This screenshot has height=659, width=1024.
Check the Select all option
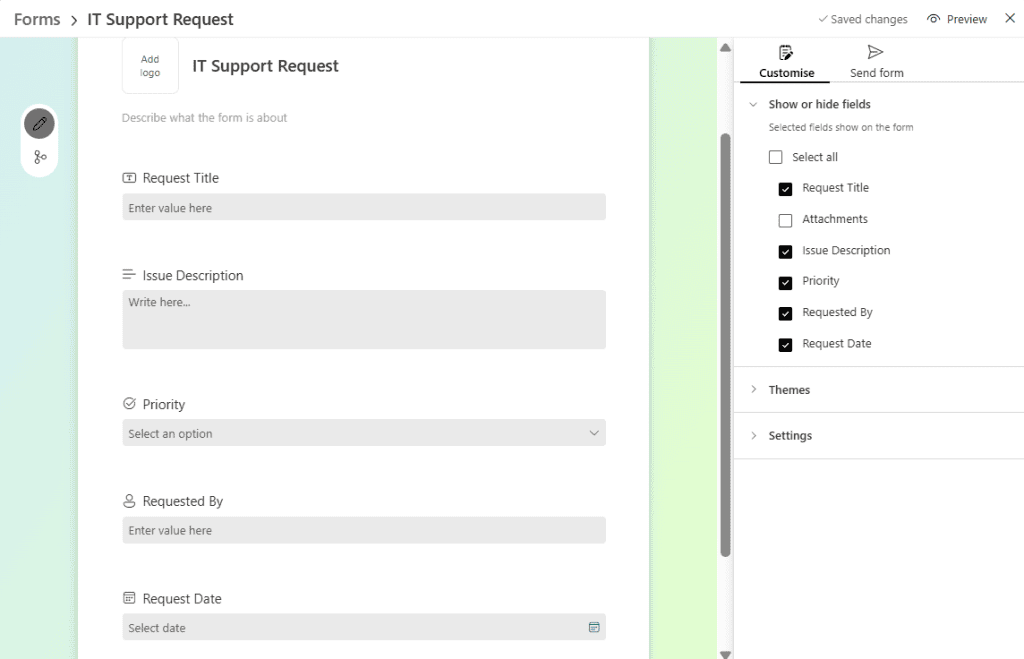(775, 156)
